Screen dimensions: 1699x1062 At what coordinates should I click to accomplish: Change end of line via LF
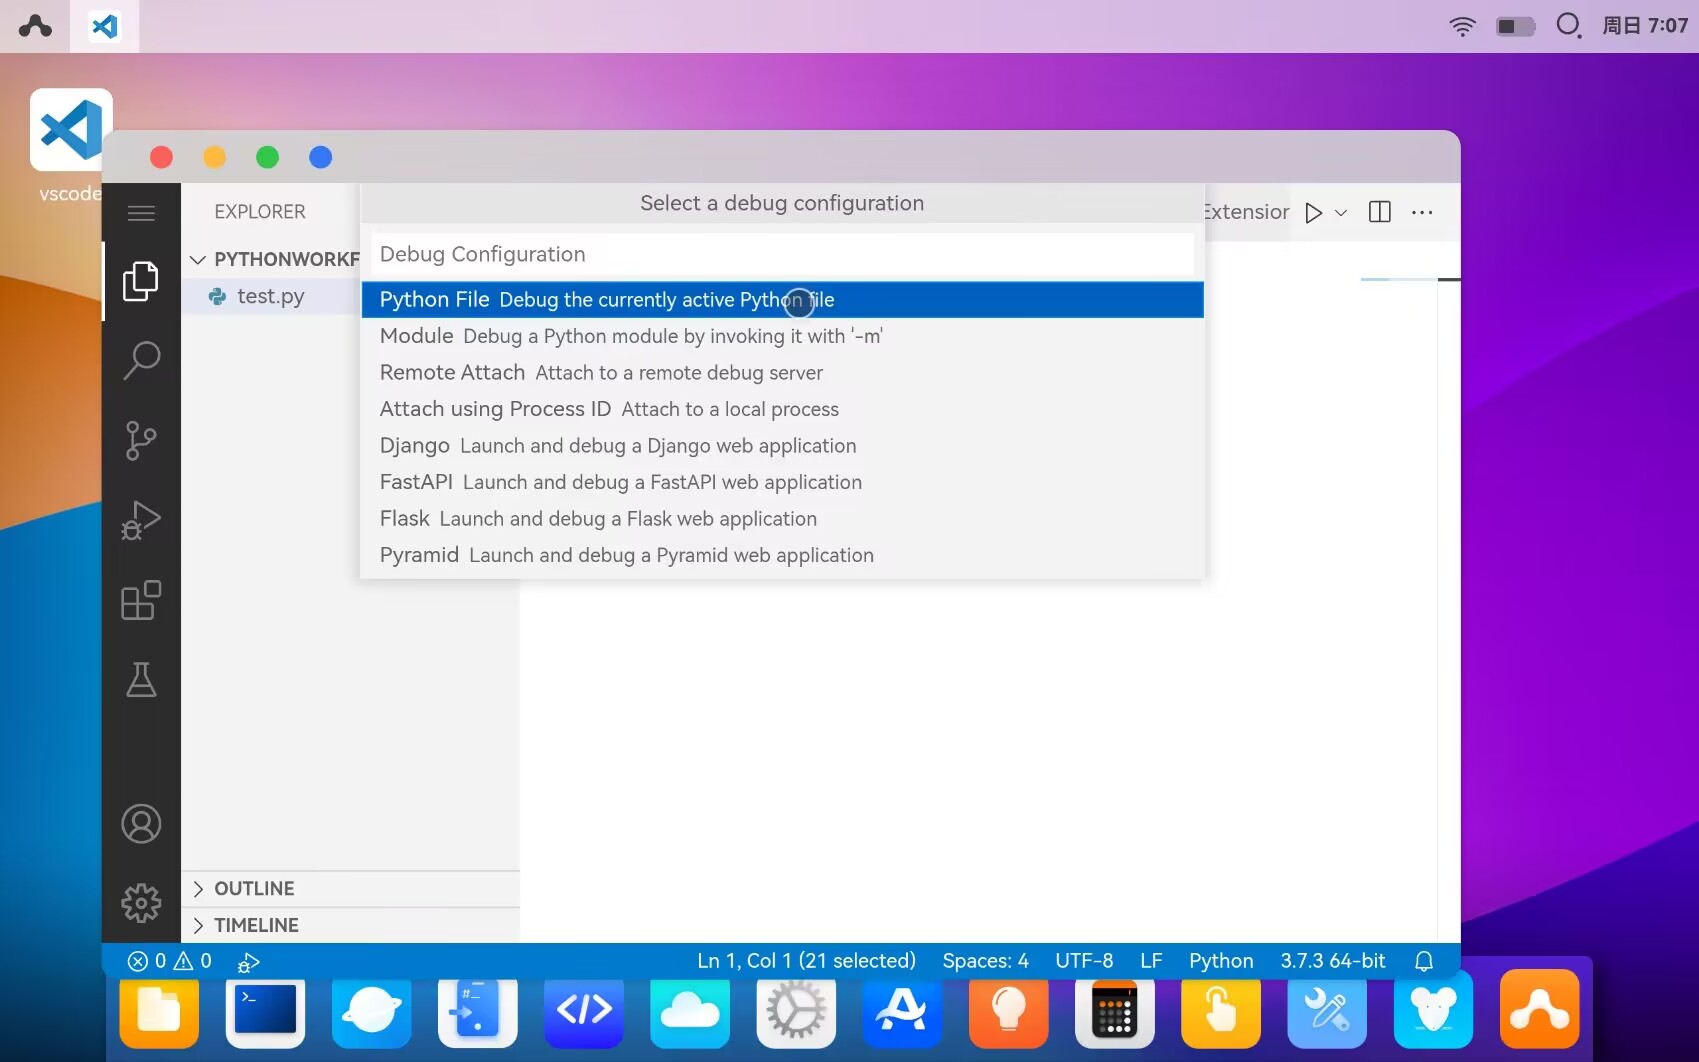[x=1151, y=961]
